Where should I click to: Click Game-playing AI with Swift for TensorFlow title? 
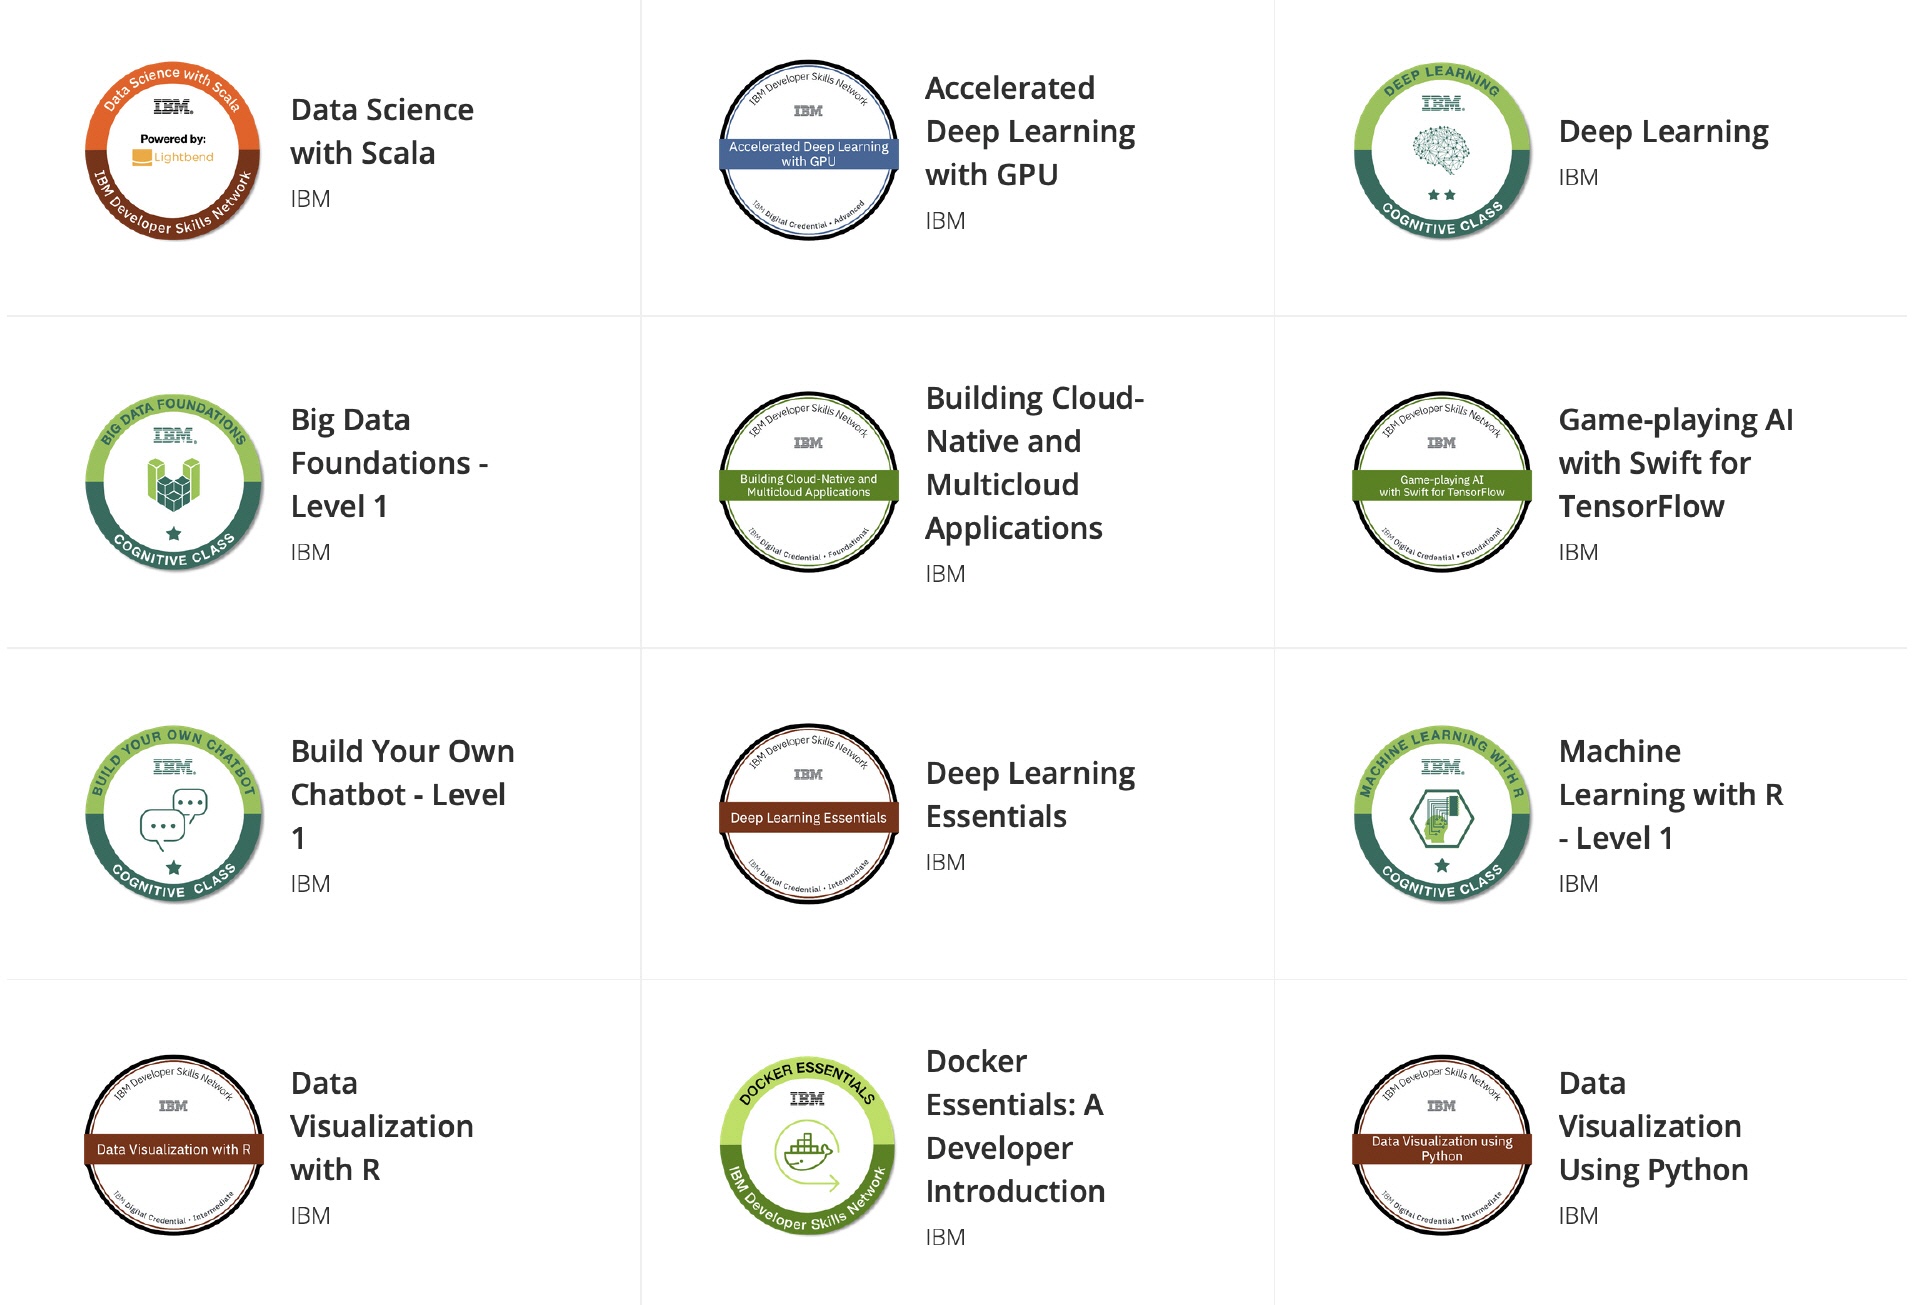(x=1675, y=463)
